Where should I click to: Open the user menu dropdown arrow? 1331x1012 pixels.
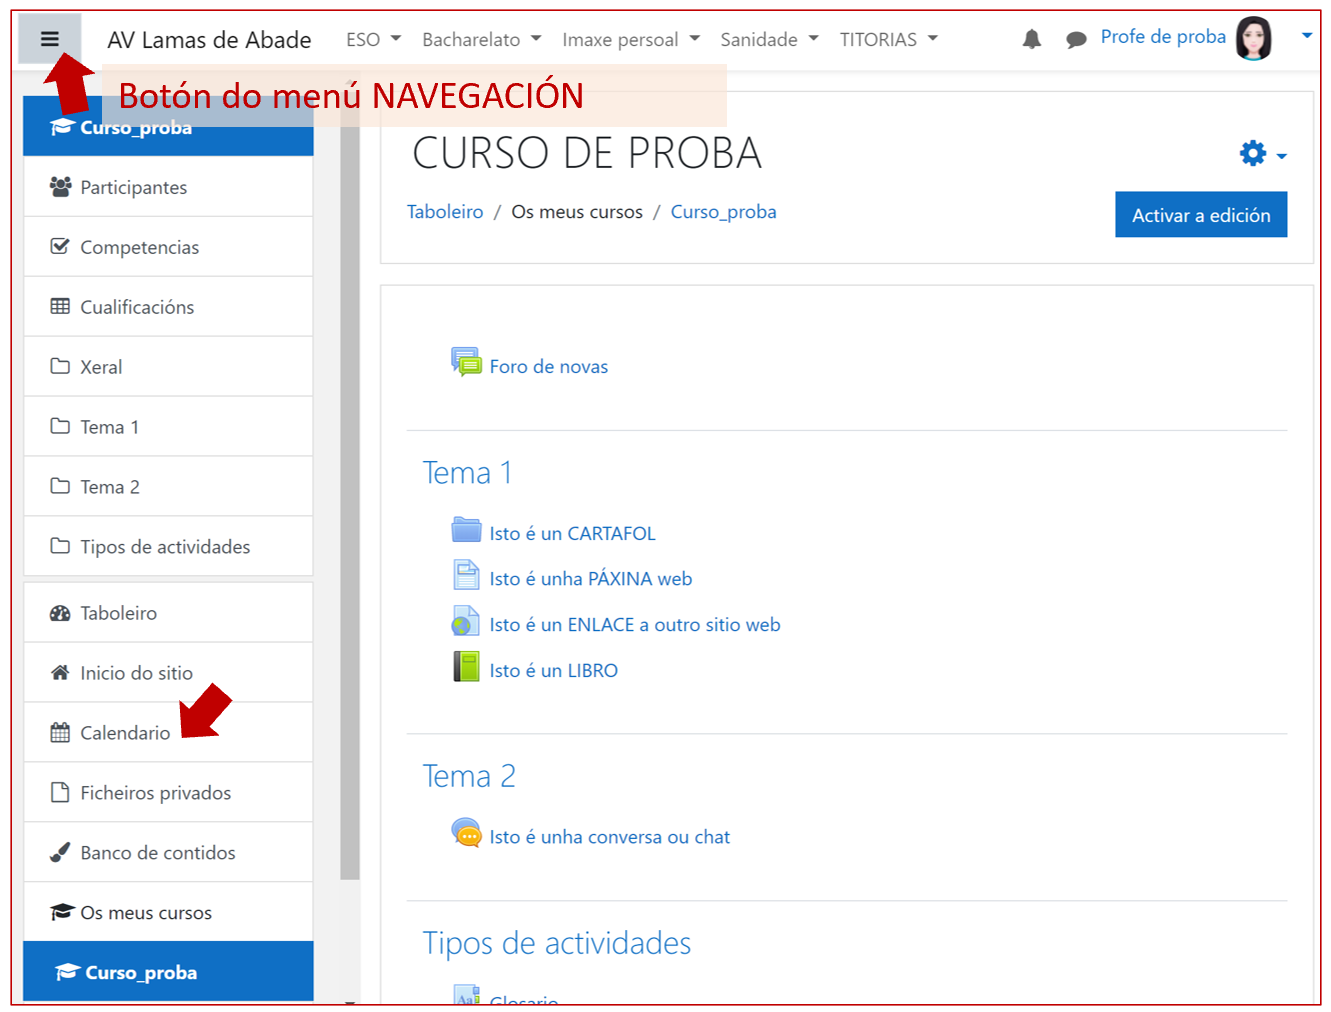click(1306, 36)
